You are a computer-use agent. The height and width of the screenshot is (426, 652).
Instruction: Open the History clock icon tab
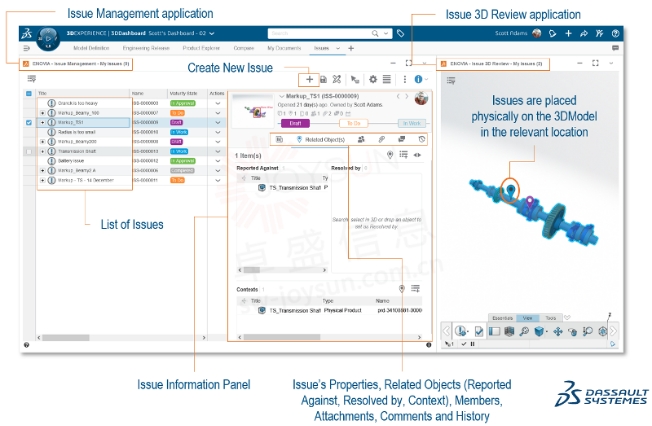422,139
